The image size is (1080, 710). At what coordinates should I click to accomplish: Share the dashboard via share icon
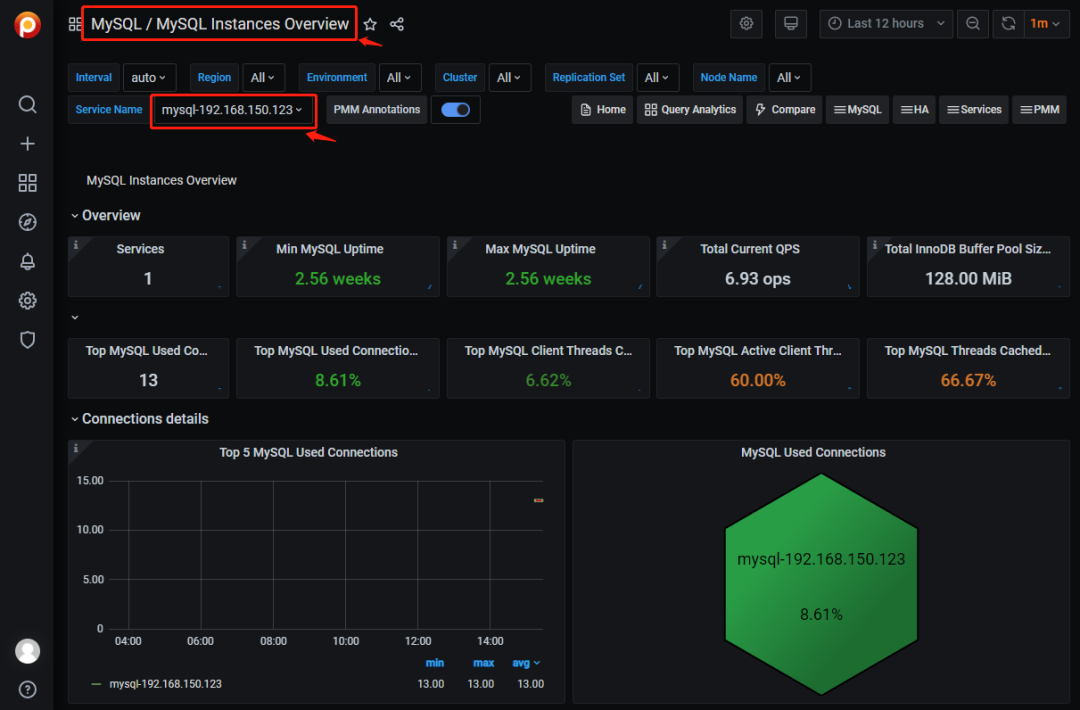397,24
